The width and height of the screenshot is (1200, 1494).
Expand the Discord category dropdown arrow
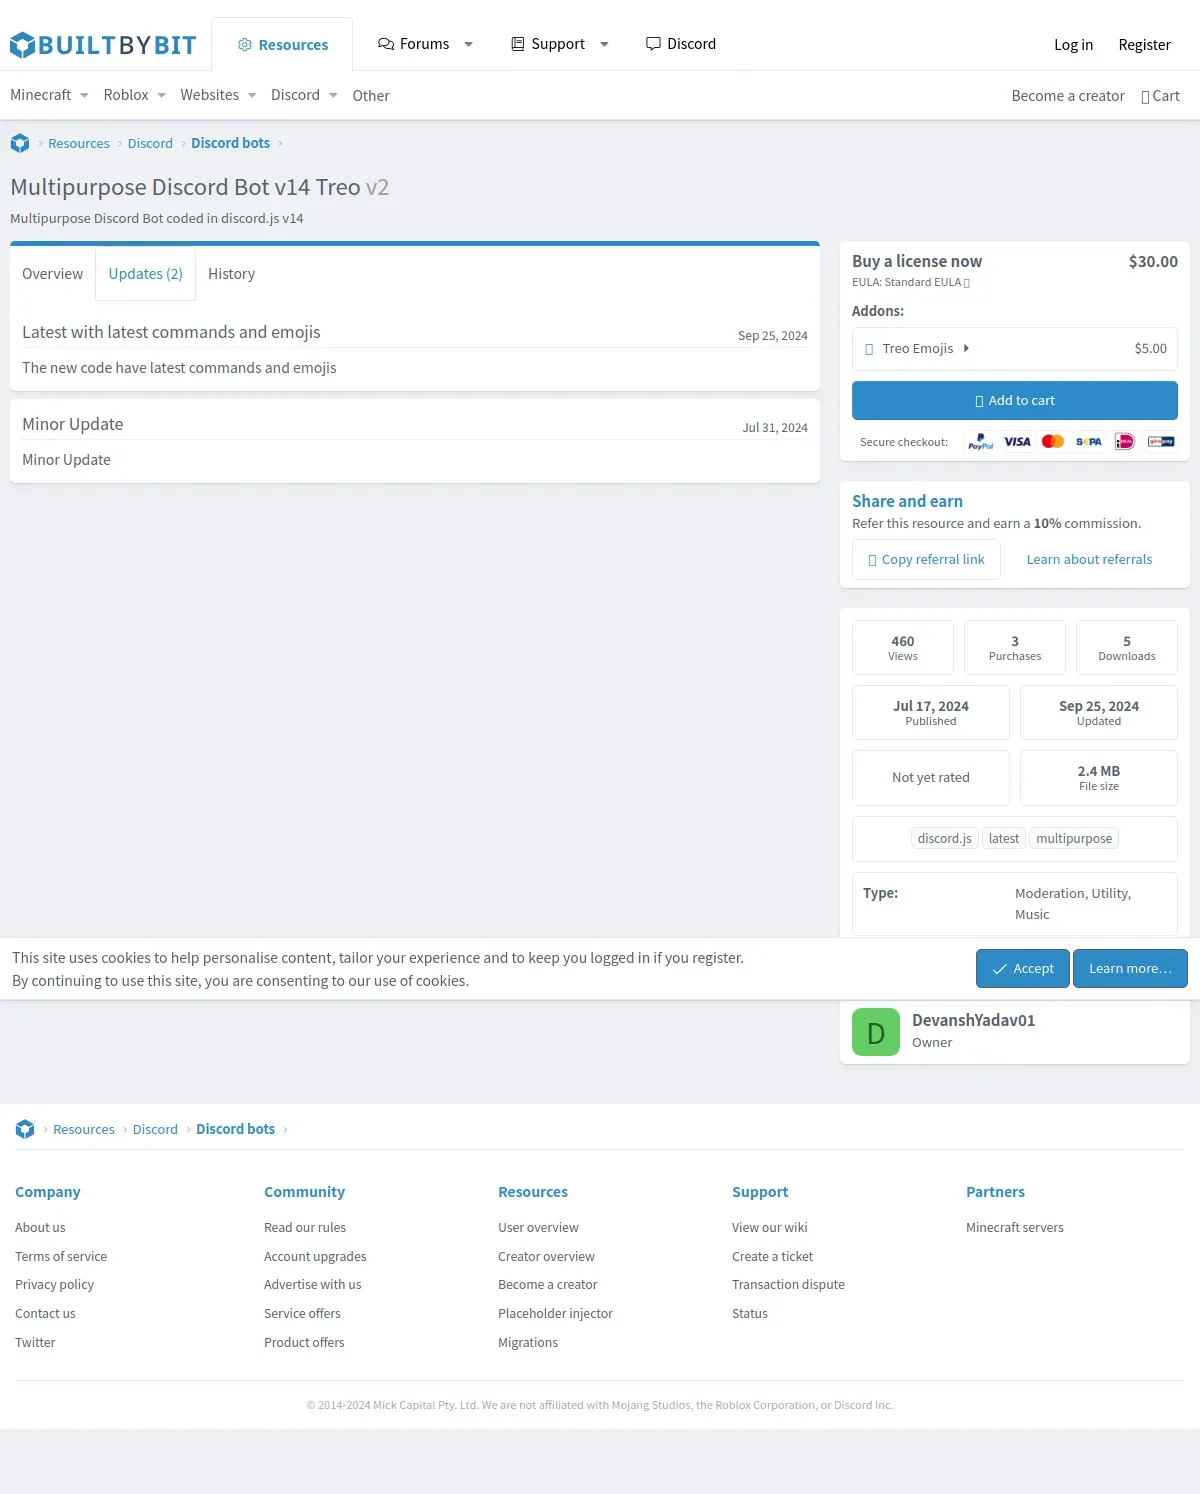pos(333,96)
